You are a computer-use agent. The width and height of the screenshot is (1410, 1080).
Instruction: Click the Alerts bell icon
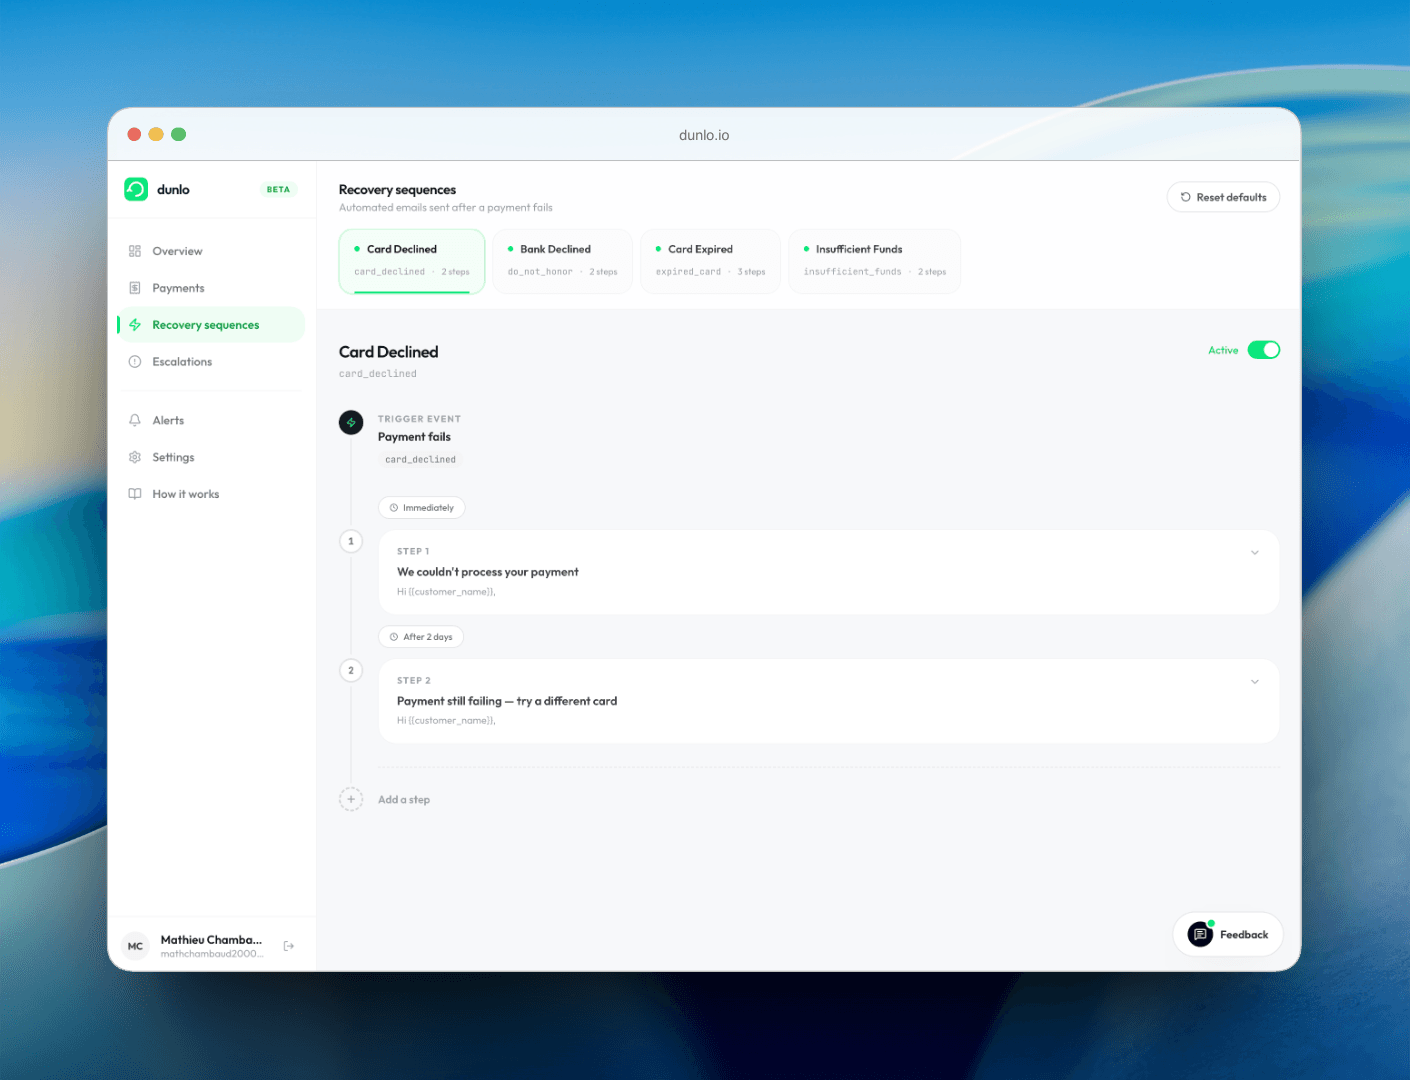(x=135, y=421)
